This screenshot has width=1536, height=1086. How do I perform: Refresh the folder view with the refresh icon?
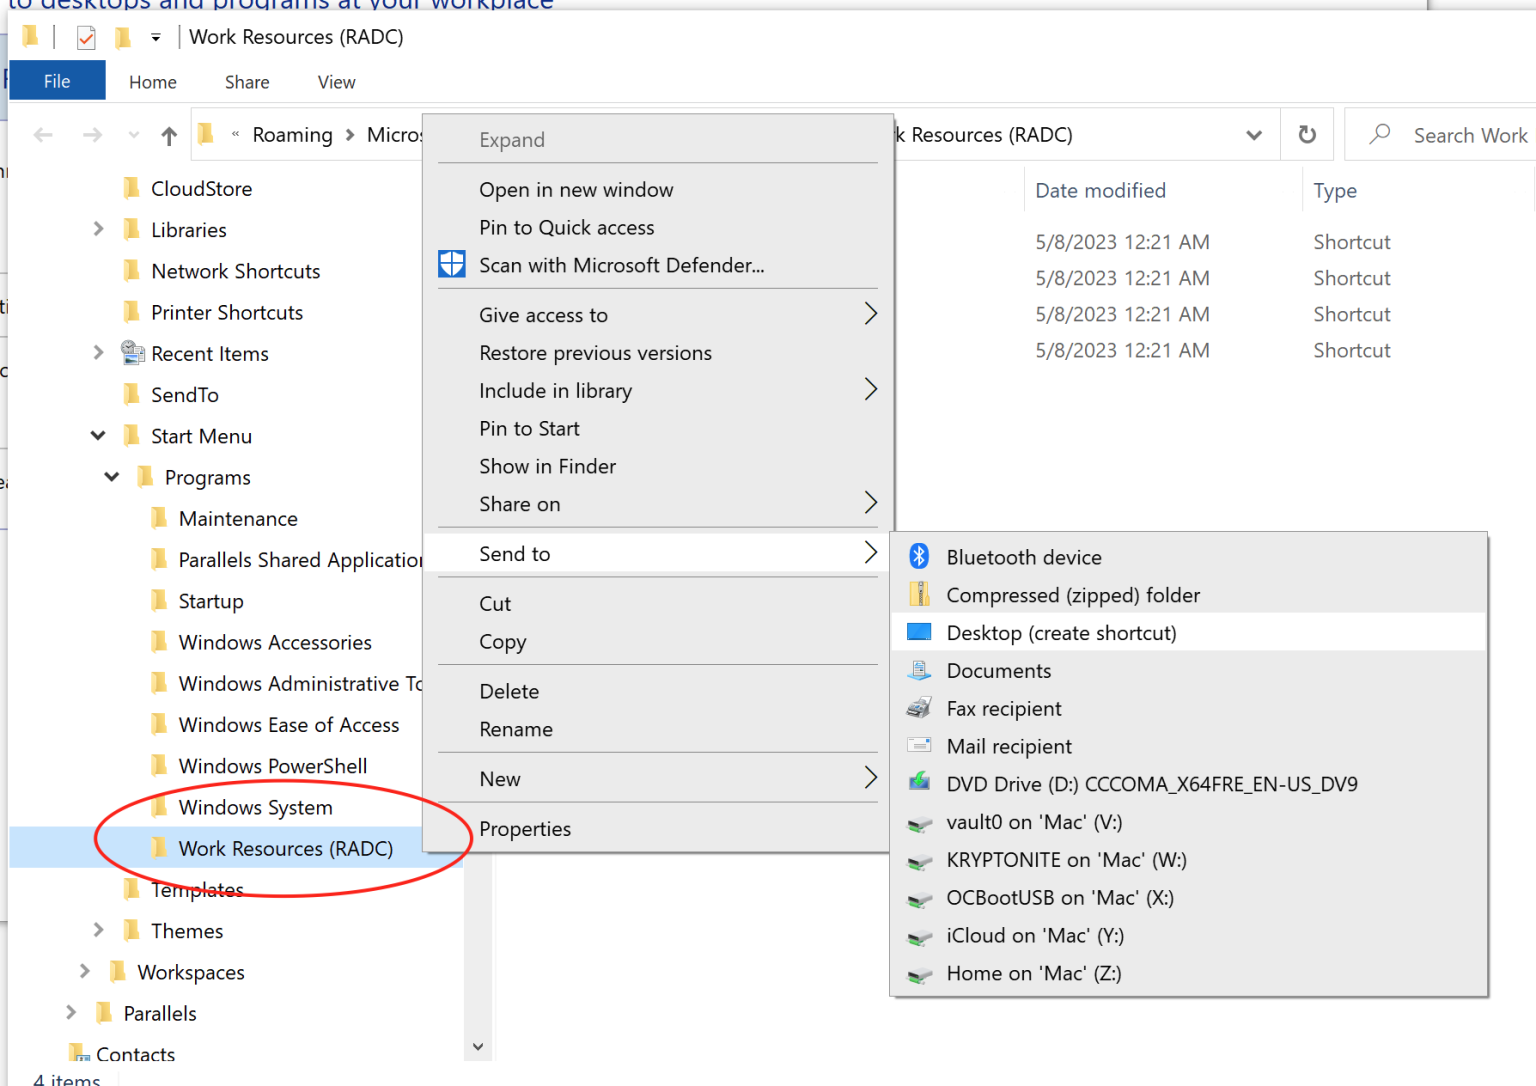[1307, 134]
